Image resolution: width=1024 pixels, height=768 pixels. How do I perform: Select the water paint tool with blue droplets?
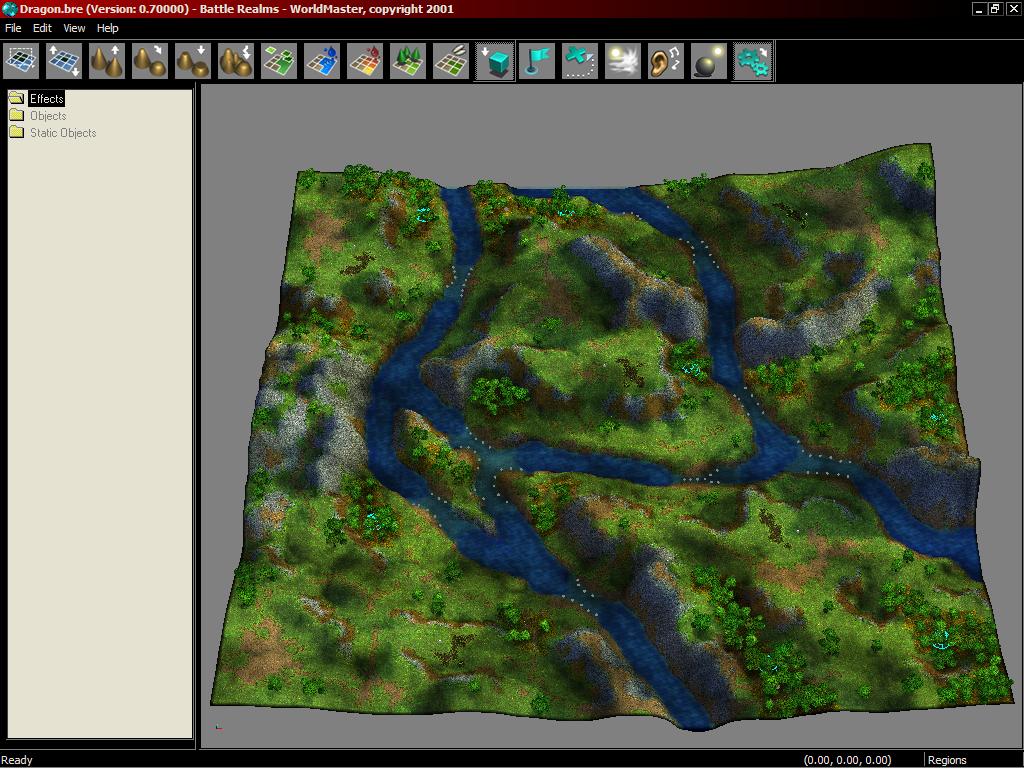[x=322, y=61]
